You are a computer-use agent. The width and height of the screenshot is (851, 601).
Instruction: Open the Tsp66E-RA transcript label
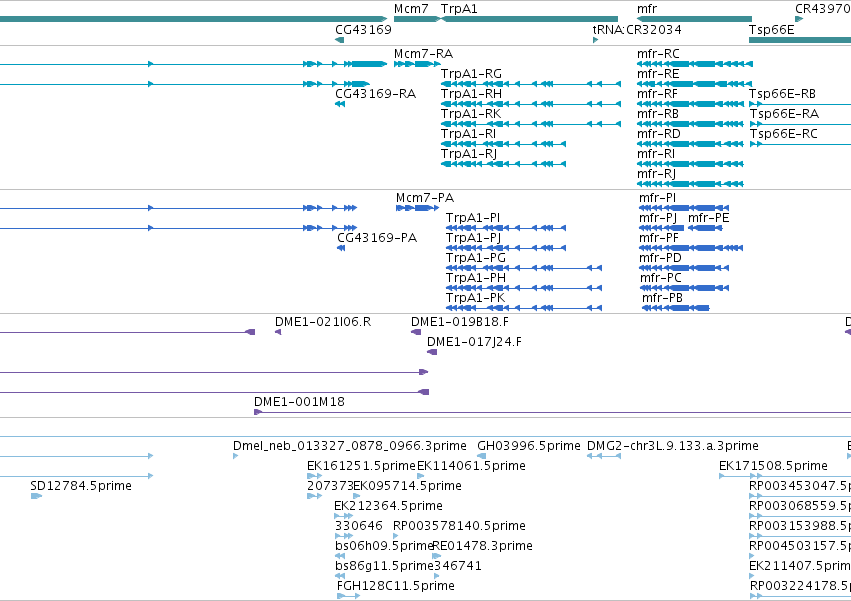(784, 114)
